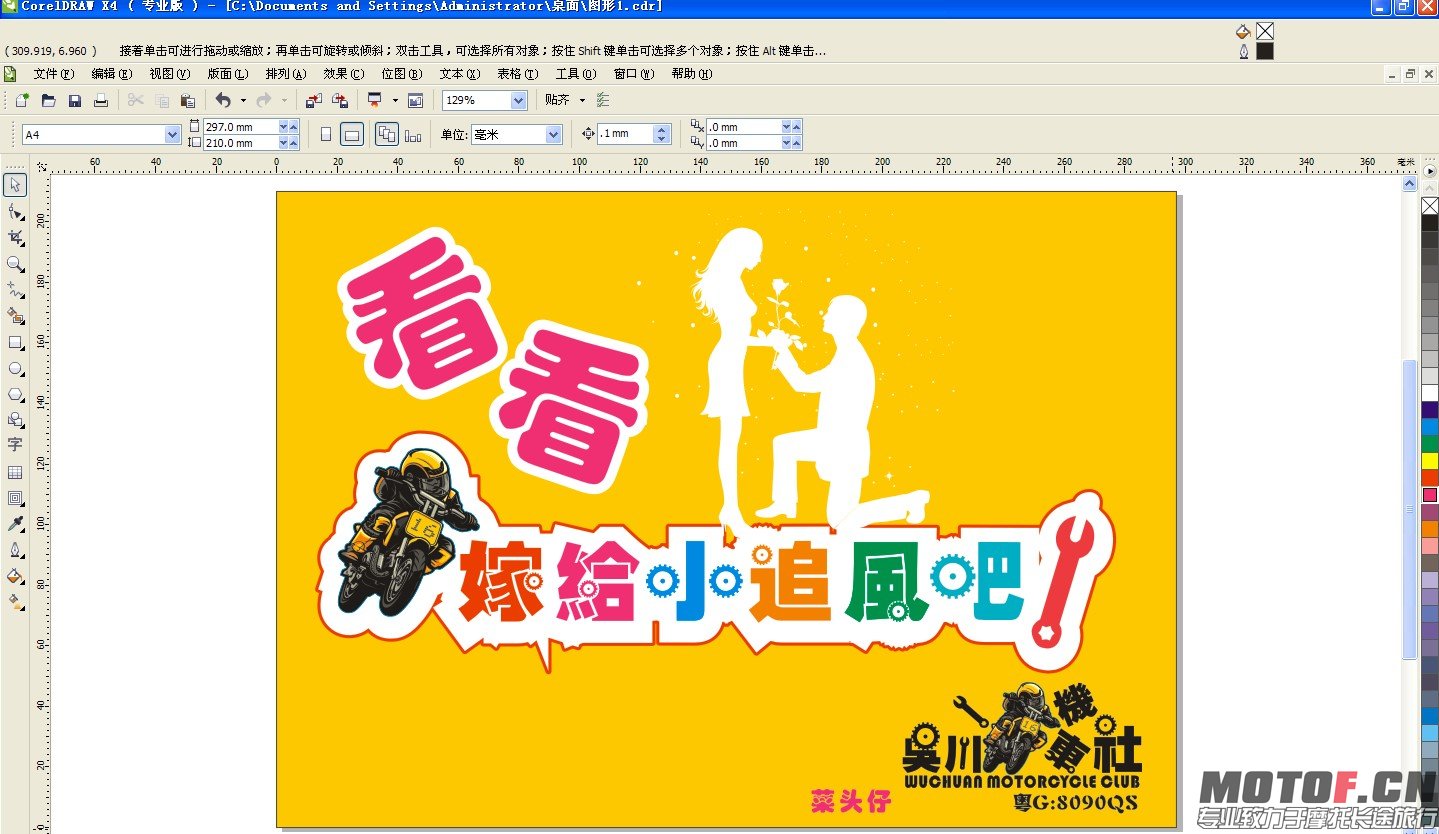Image resolution: width=1439 pixels, height=834 pixels.
Task: Open the zoom level 129% dropdown
Action: (519, 100)
